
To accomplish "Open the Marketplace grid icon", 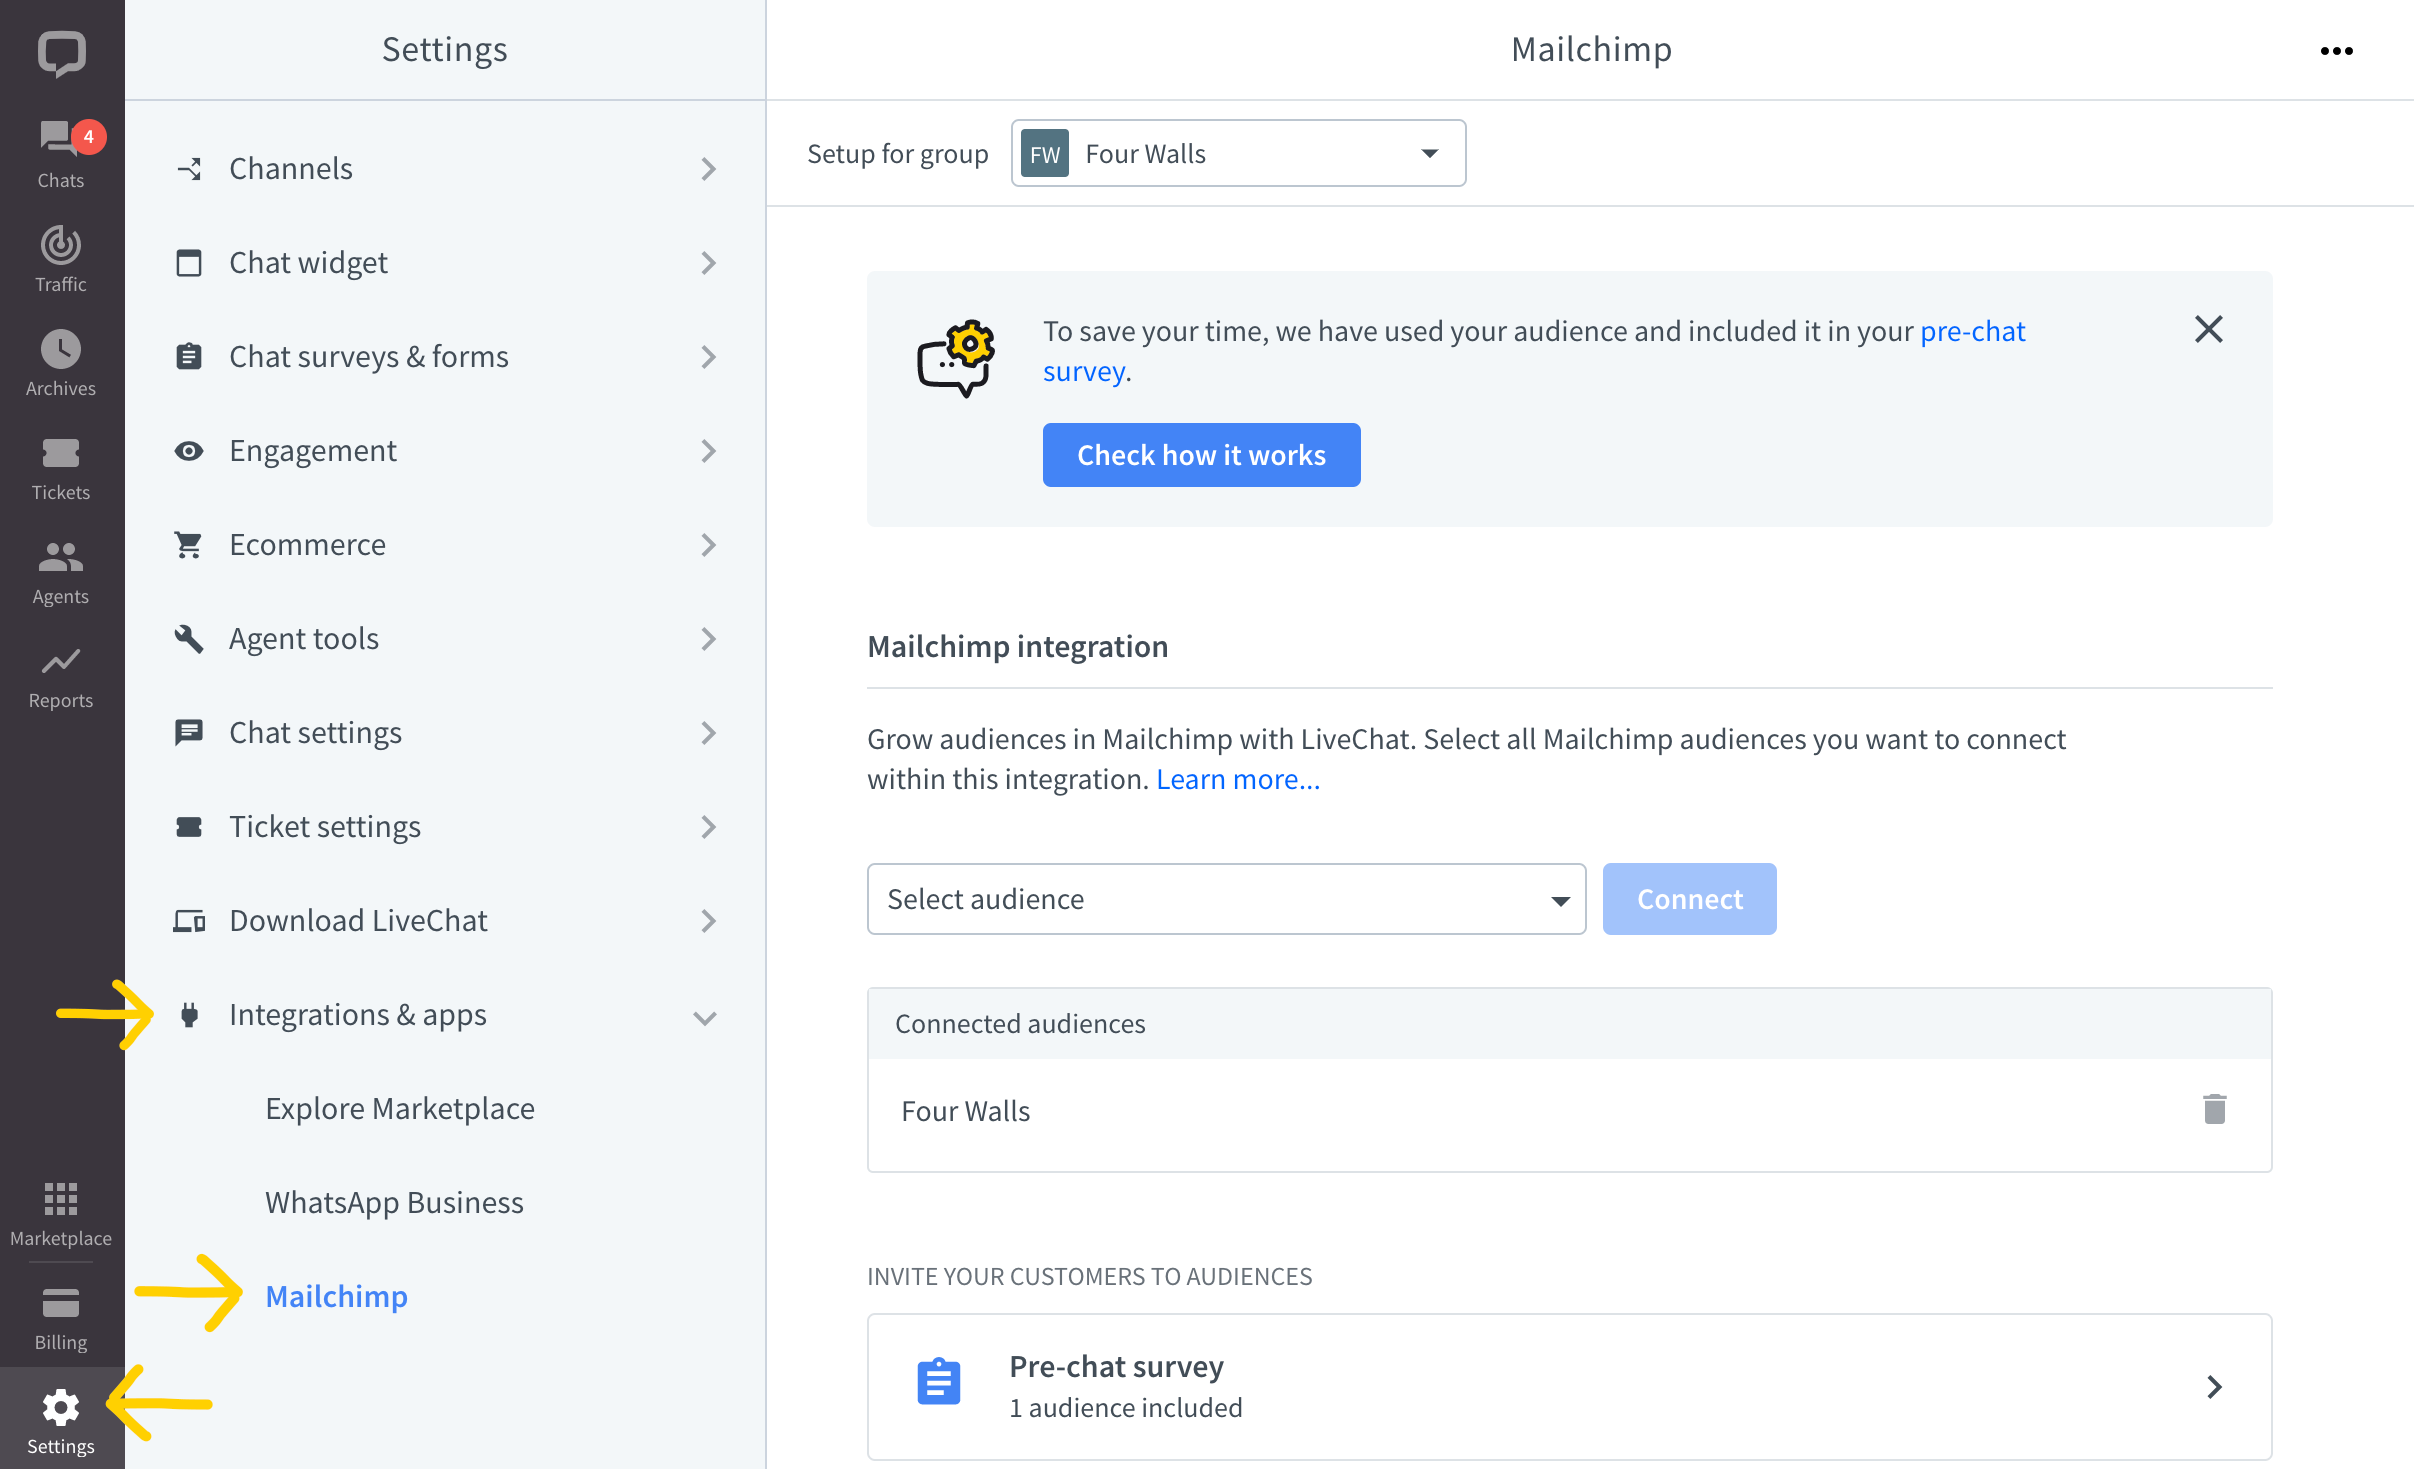I will pyautogui.click(x=60, y=1199).
